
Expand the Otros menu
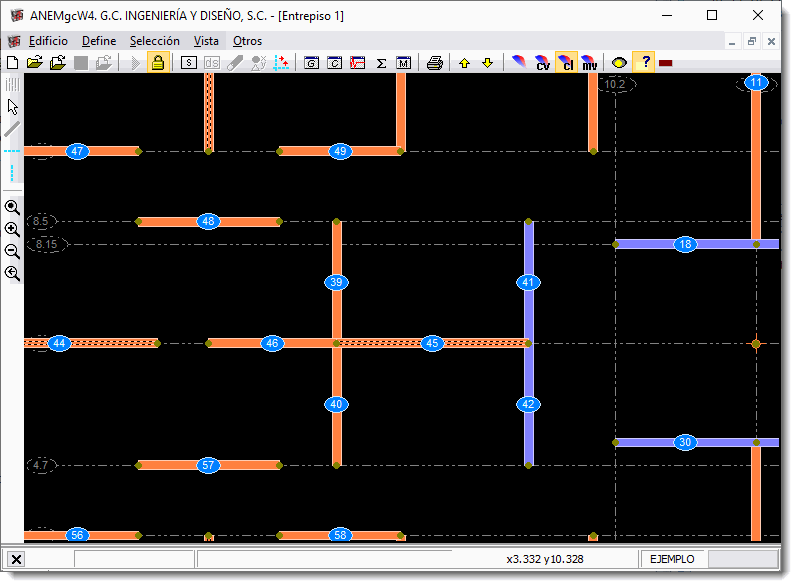pyautogui.click(x=247, y=41)
